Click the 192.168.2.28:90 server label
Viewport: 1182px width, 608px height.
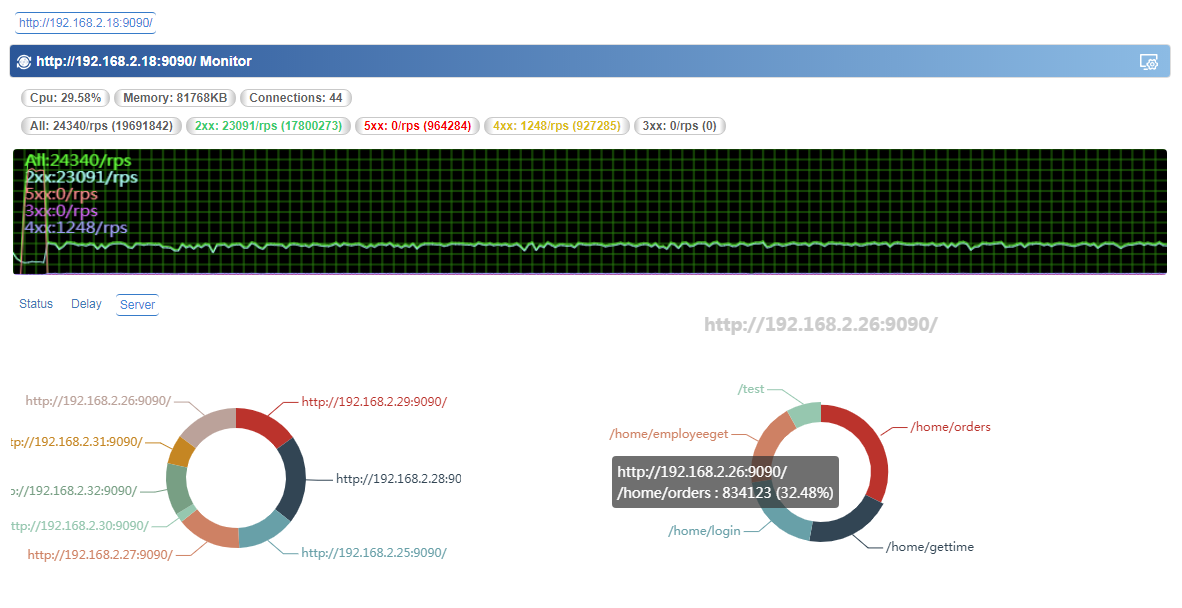tap(398, 478)
